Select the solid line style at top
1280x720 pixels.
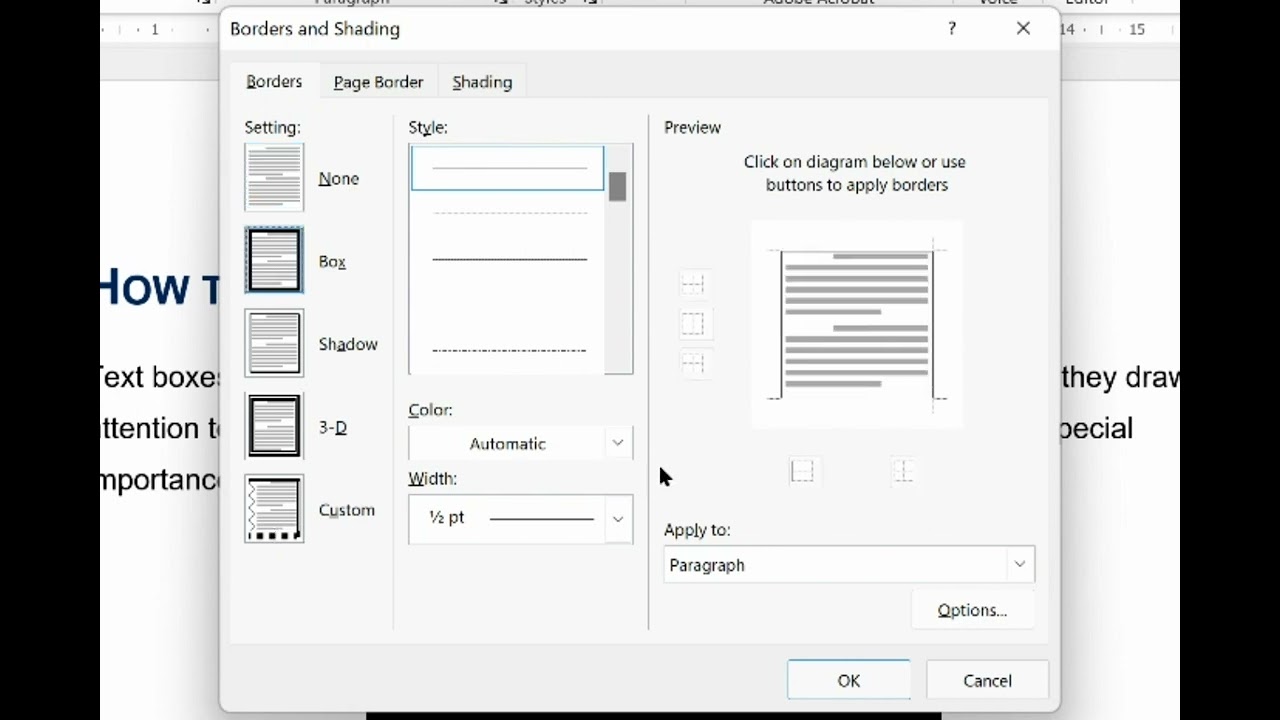pos(508,168)
